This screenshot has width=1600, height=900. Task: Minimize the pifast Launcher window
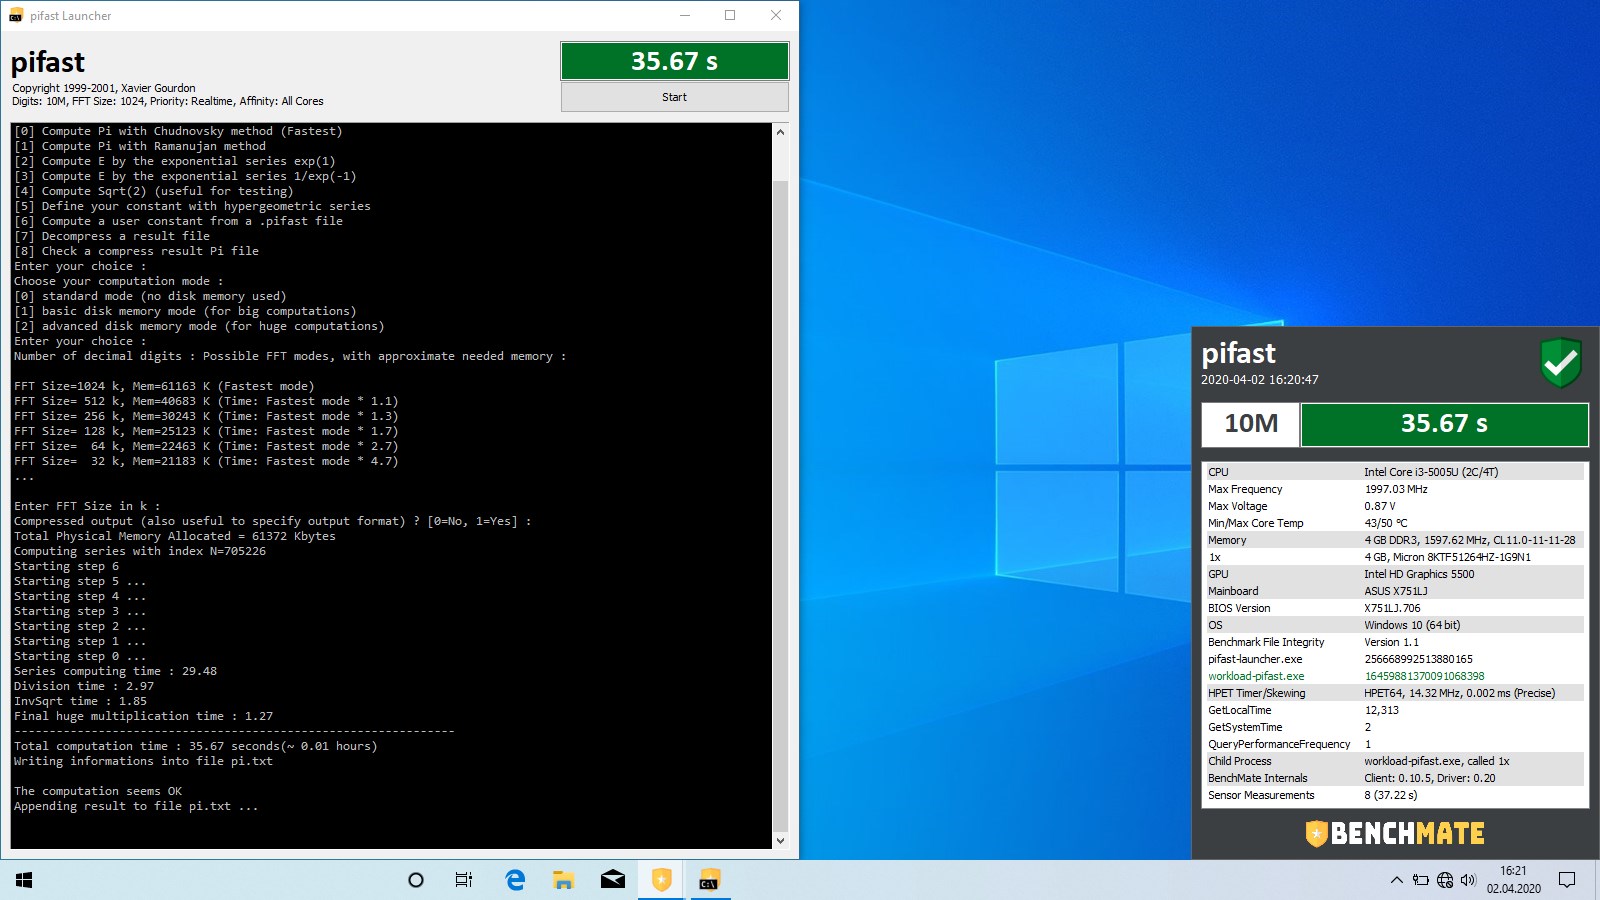pyautogui.click(x=685, y=15)
